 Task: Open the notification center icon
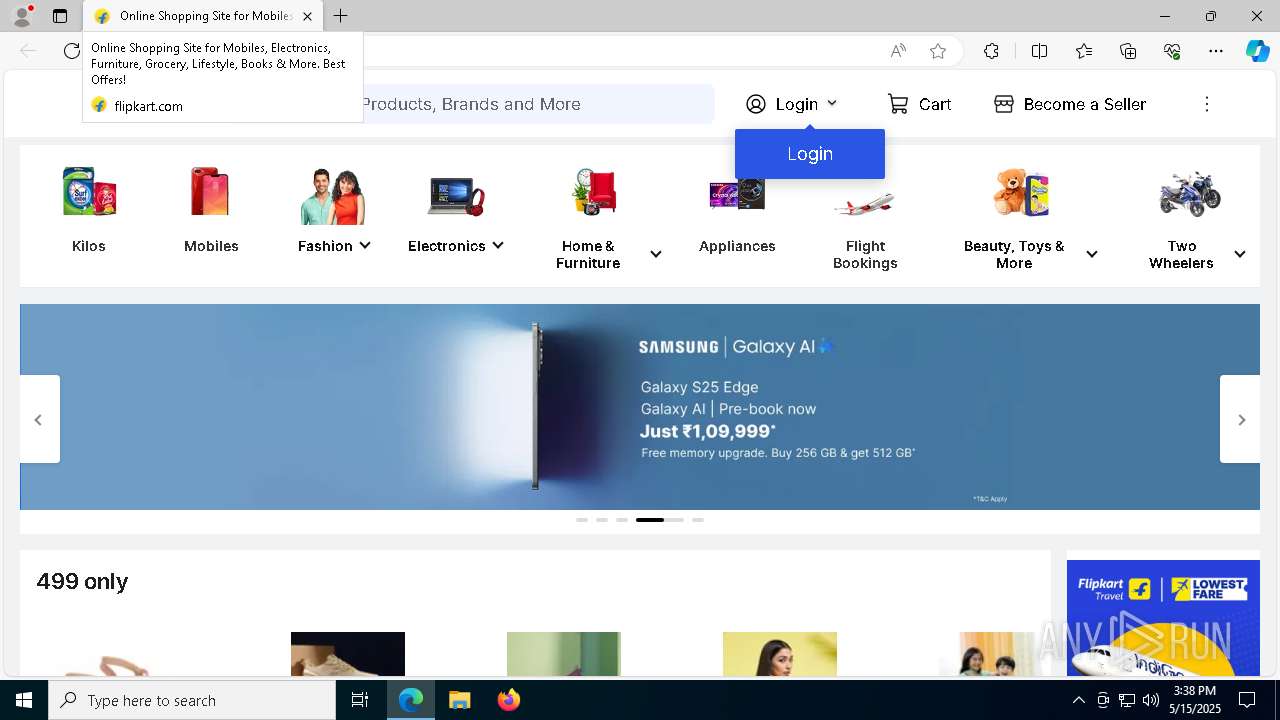(1247, 700)
